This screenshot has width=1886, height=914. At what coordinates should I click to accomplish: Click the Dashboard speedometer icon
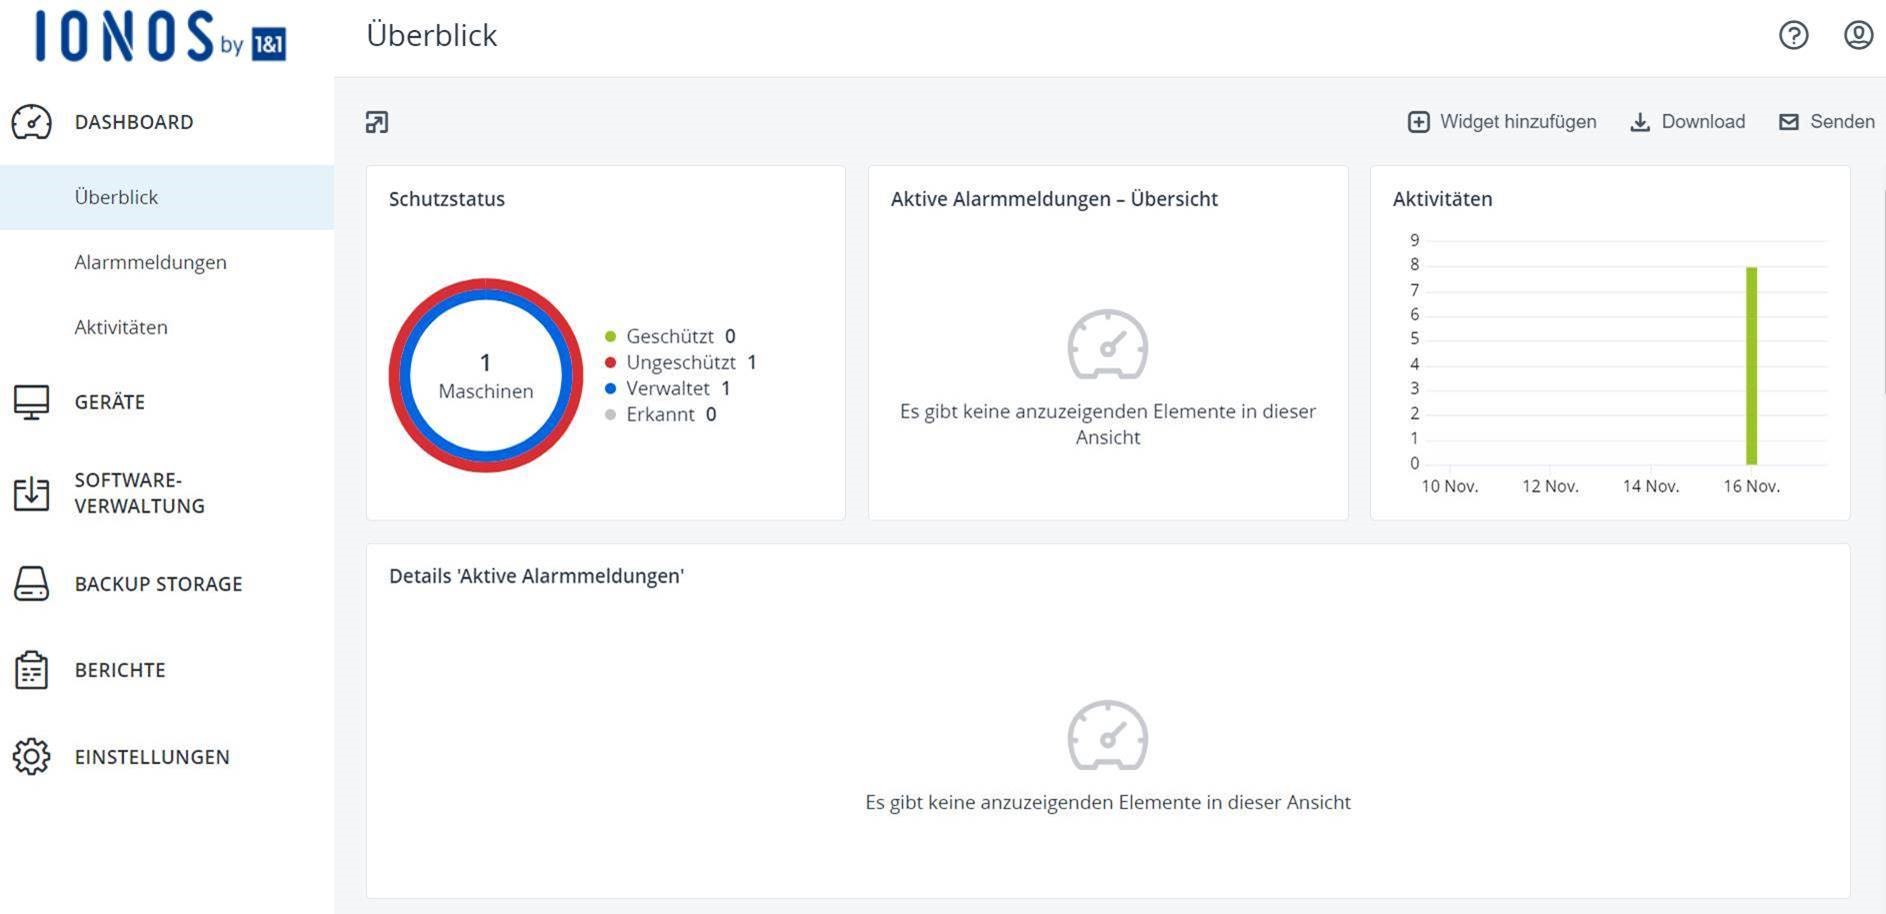[x=31, y=122]
